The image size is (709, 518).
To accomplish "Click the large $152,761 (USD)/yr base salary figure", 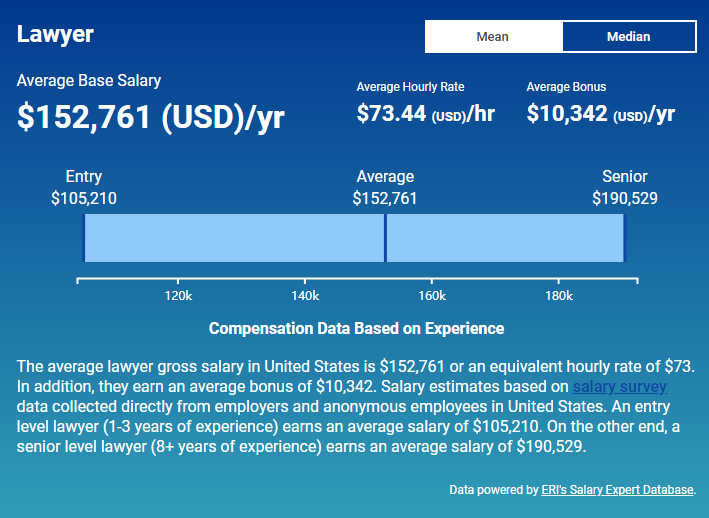I will 151,116.
